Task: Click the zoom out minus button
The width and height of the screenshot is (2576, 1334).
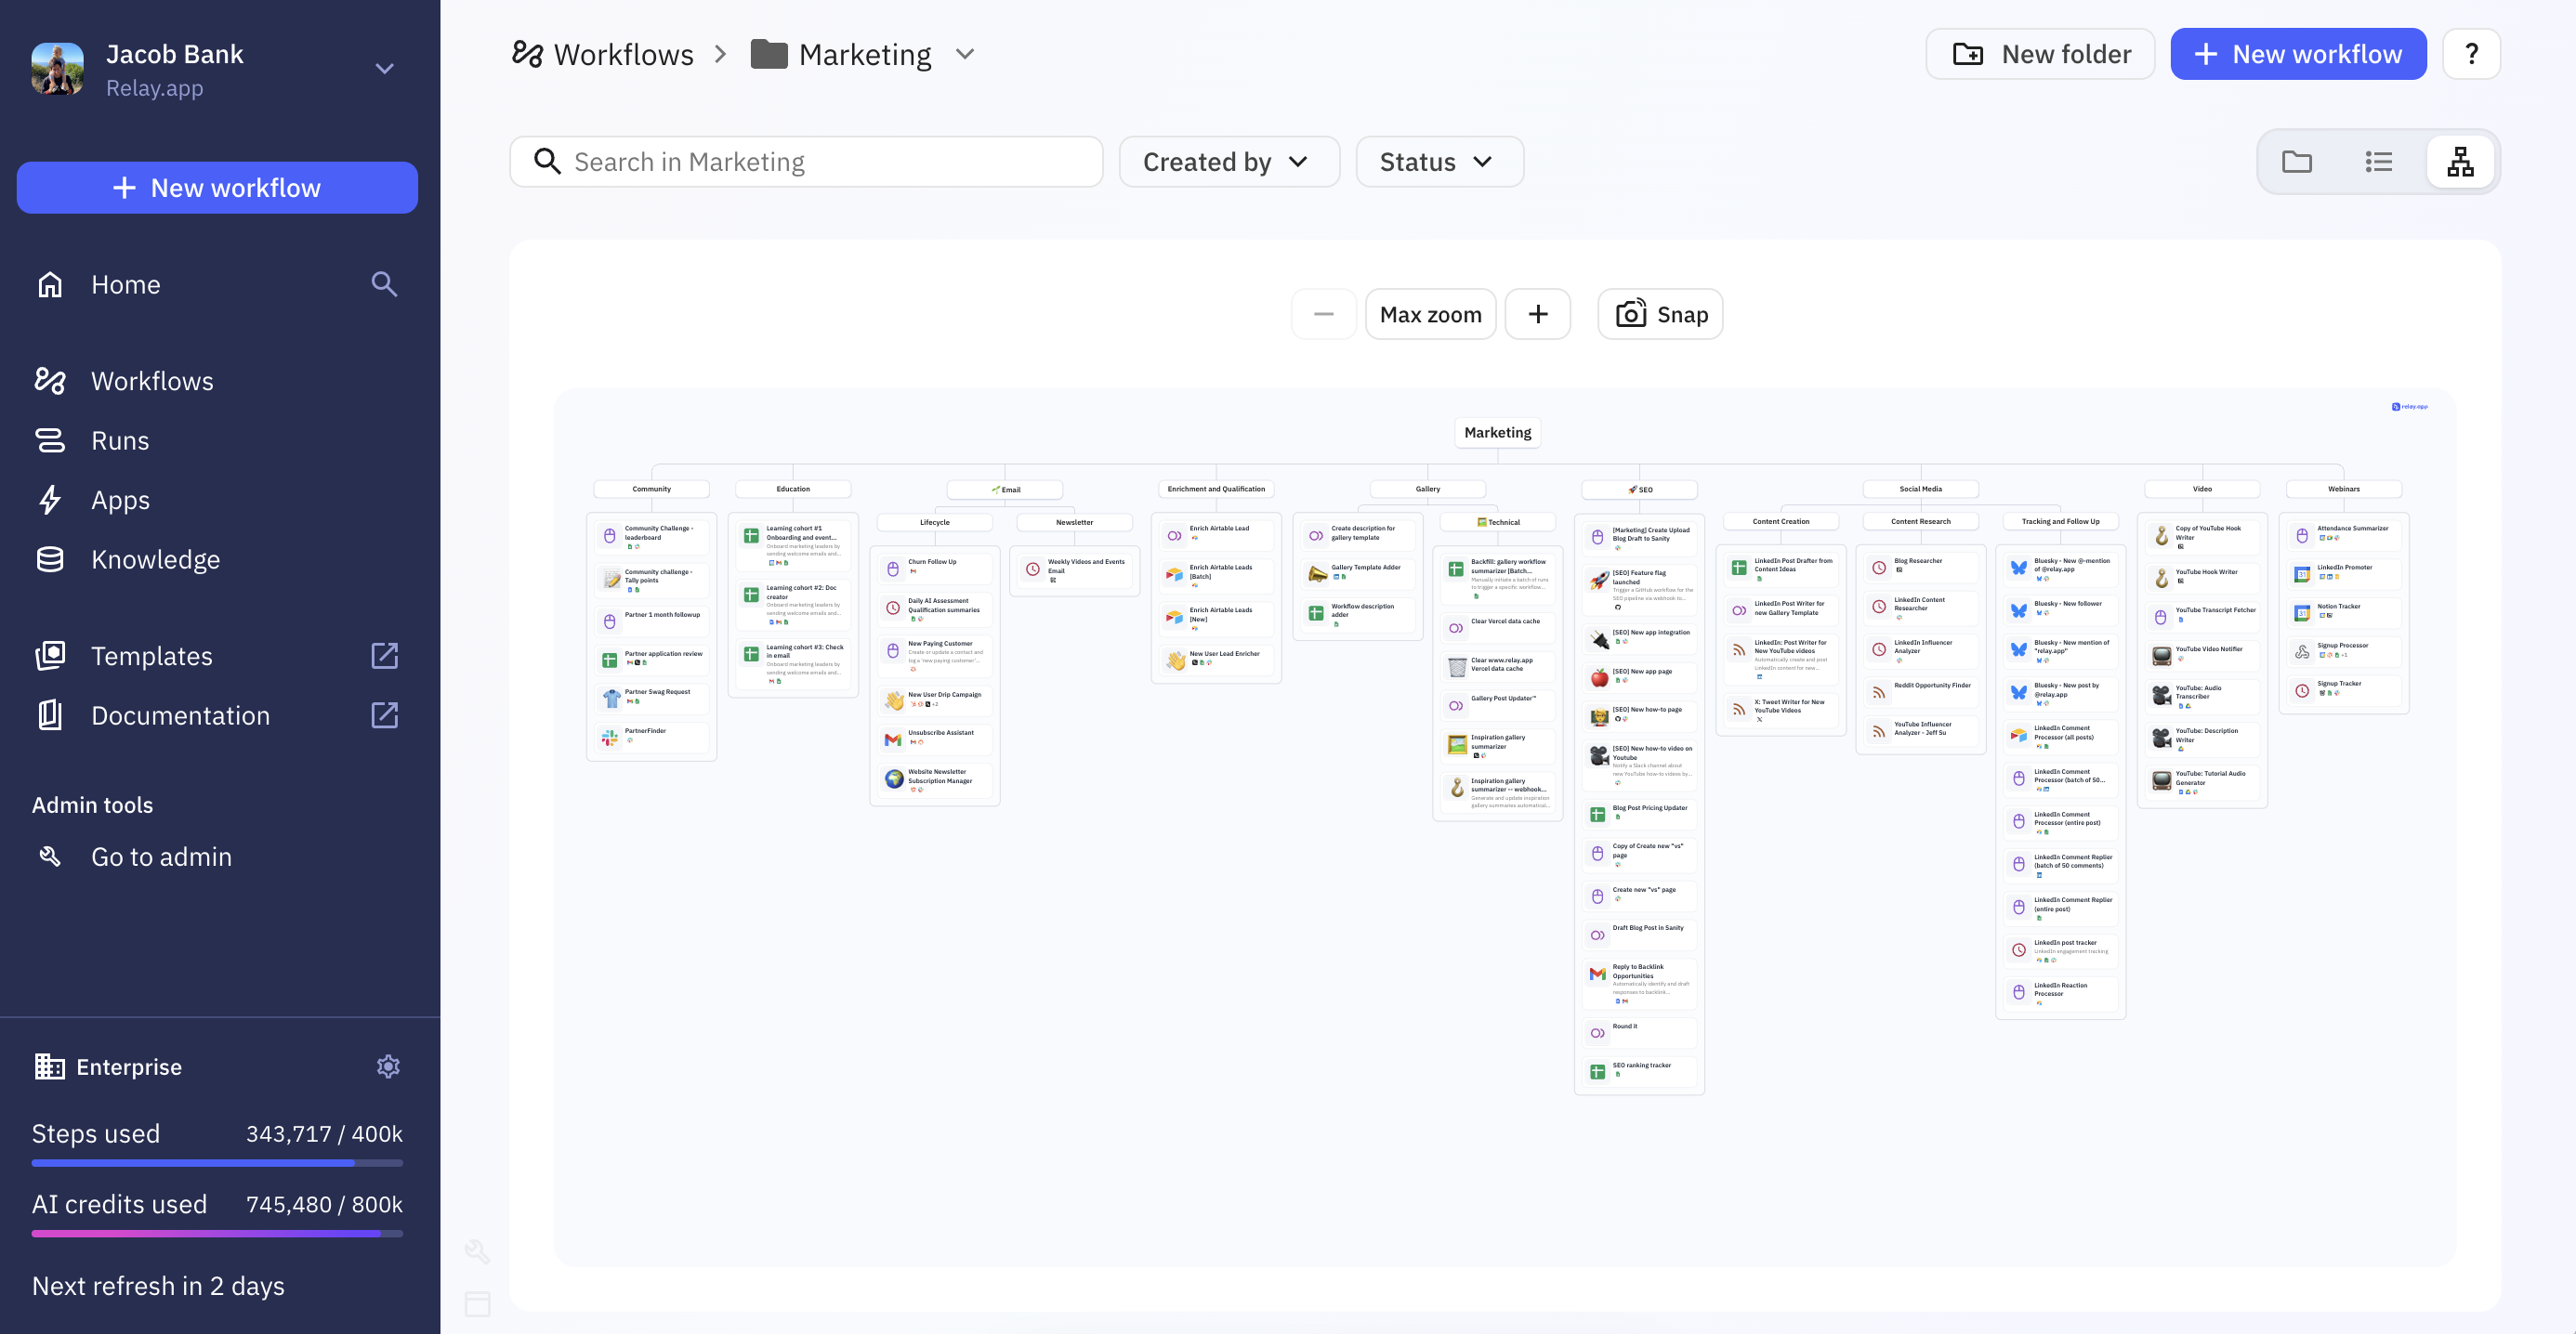Action: tap(1323, 314)
